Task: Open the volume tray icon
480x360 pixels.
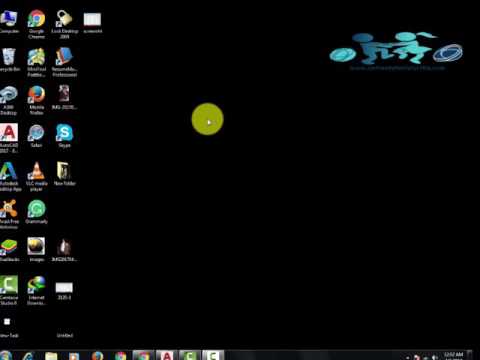Action: (435, 357)
